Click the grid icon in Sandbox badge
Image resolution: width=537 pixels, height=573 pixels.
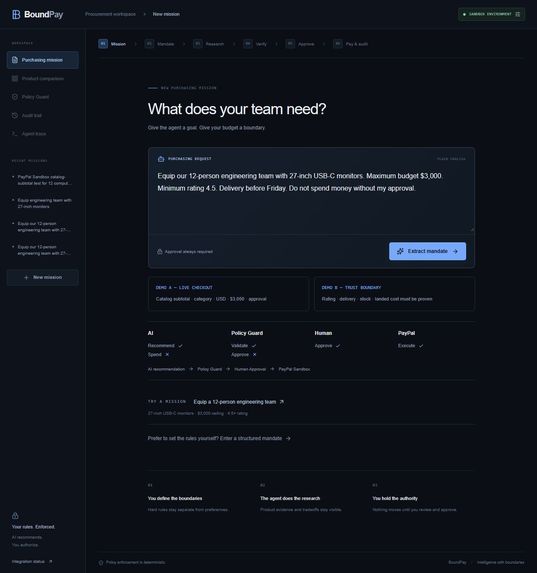click(x=517, y=14)
